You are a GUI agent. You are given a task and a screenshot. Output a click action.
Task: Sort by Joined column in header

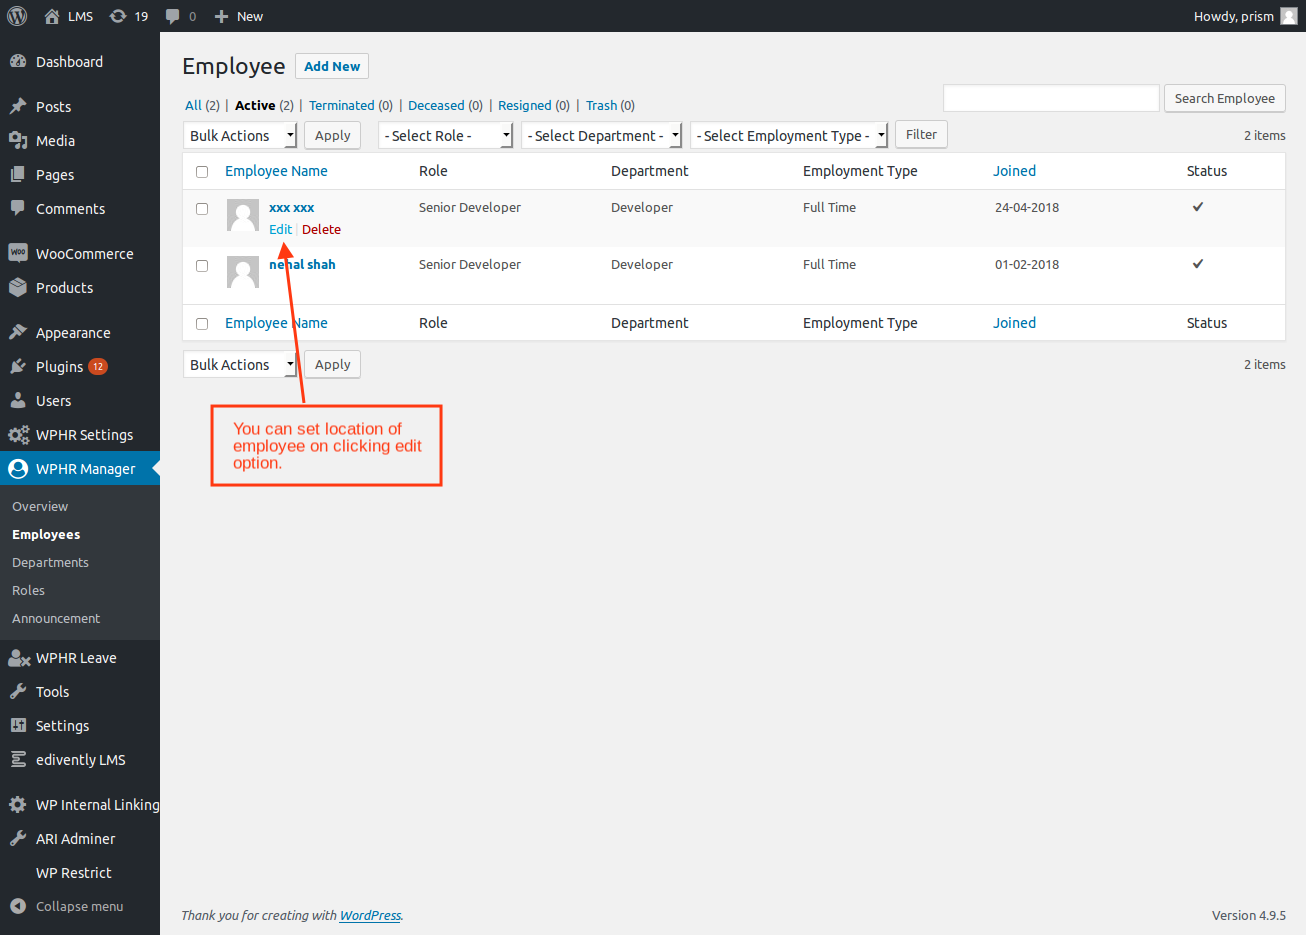point(1014,171)
